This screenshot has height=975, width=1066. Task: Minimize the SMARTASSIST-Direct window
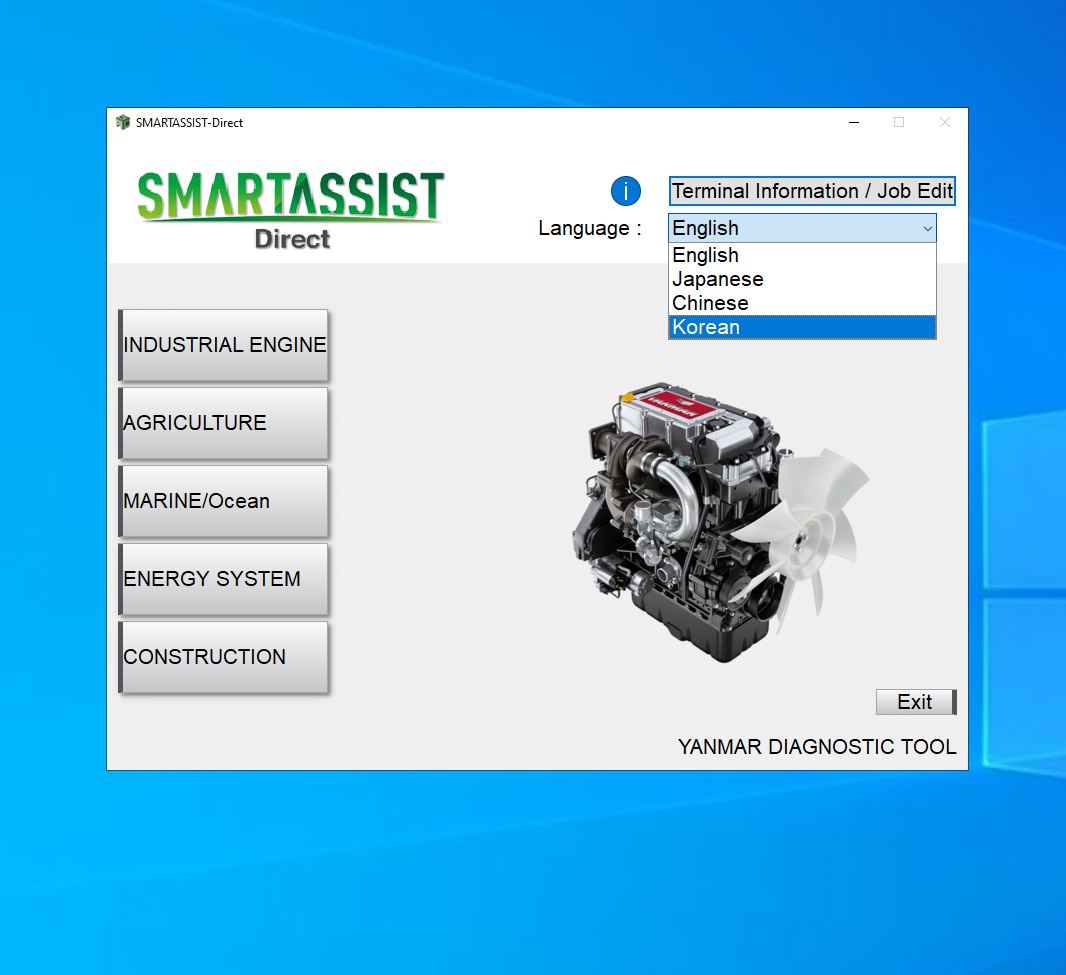[x=853, y=121]
